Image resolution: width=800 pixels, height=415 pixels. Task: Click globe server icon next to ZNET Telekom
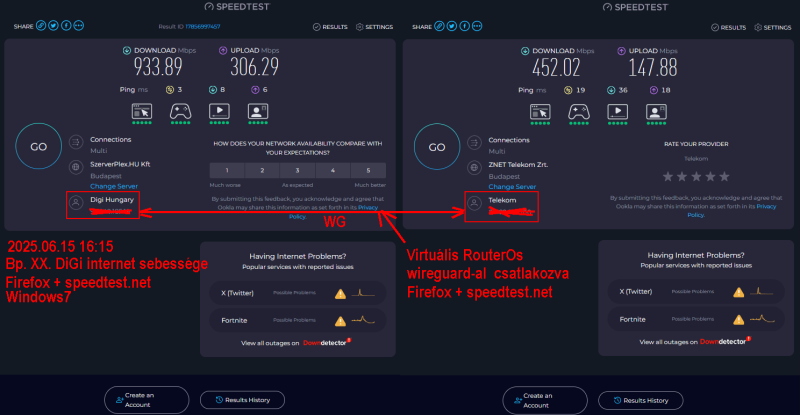pyautogui.click(x=474, y=167)
